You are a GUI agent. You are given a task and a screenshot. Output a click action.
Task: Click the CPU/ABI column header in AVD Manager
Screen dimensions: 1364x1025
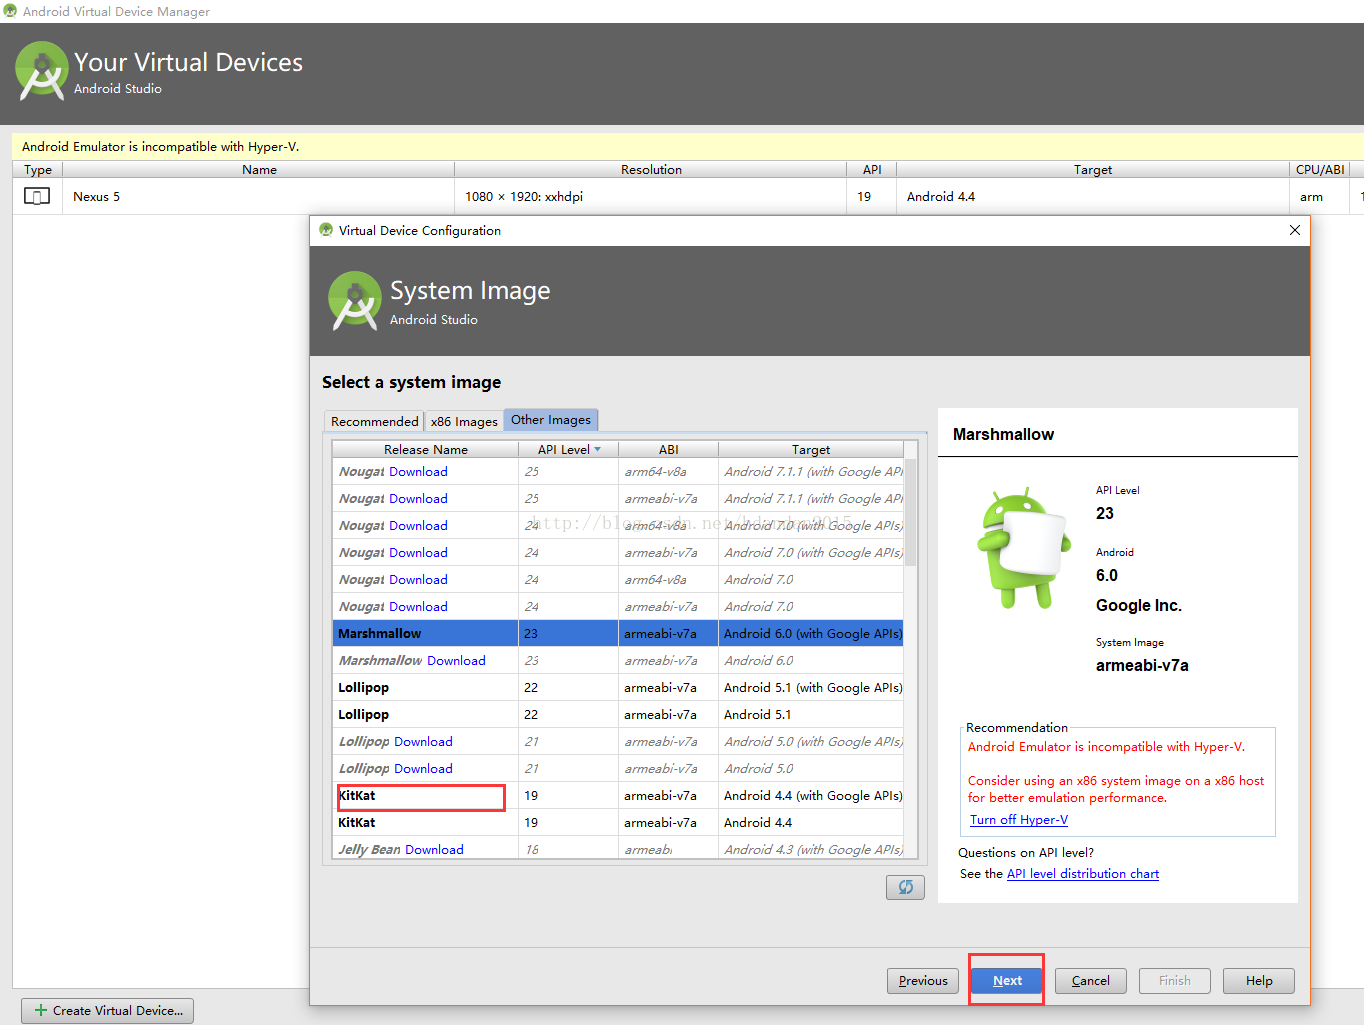(x=1320, y=169)
